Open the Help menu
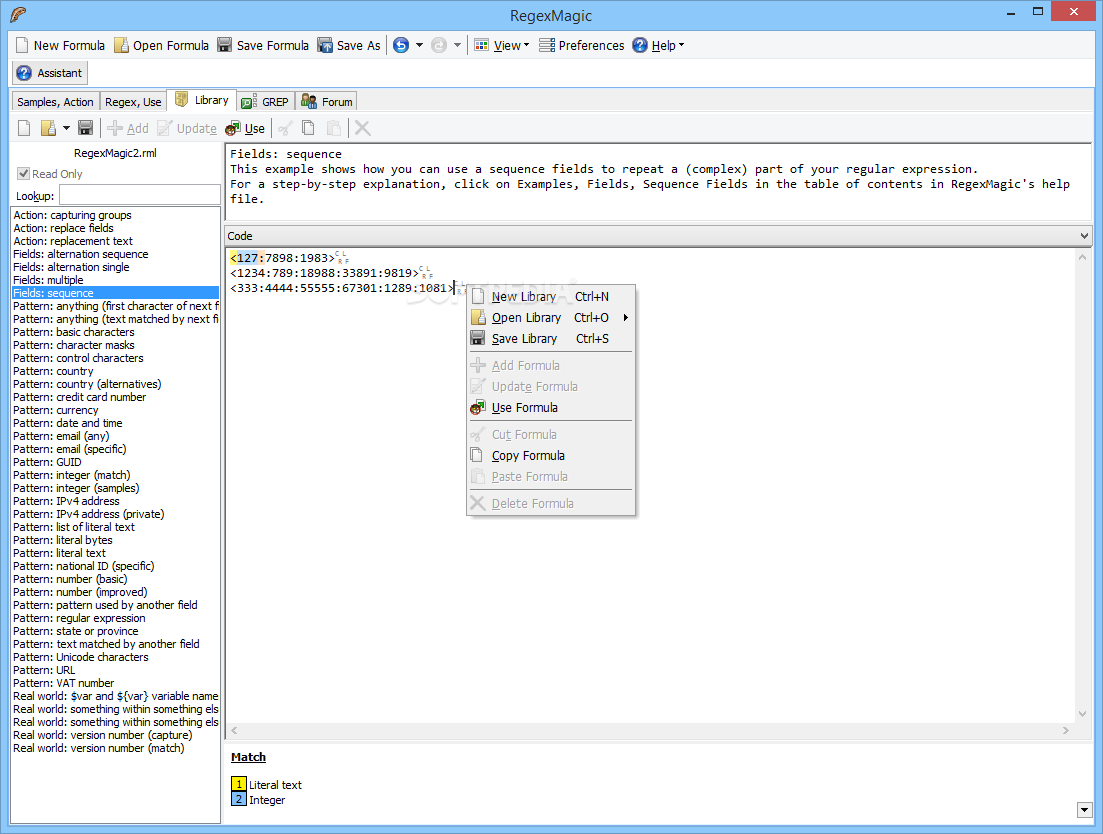The image size is (1103, 834). 658,46
